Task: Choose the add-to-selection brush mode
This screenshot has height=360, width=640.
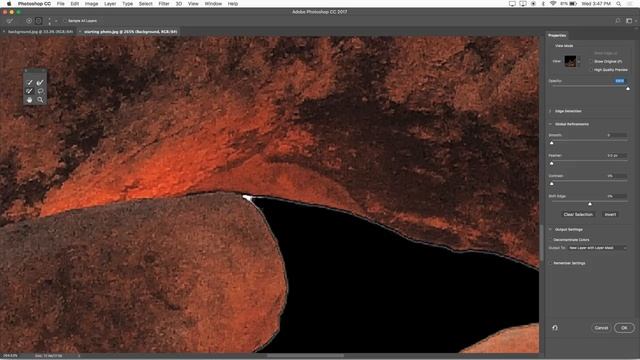Action: coord(29,21)
